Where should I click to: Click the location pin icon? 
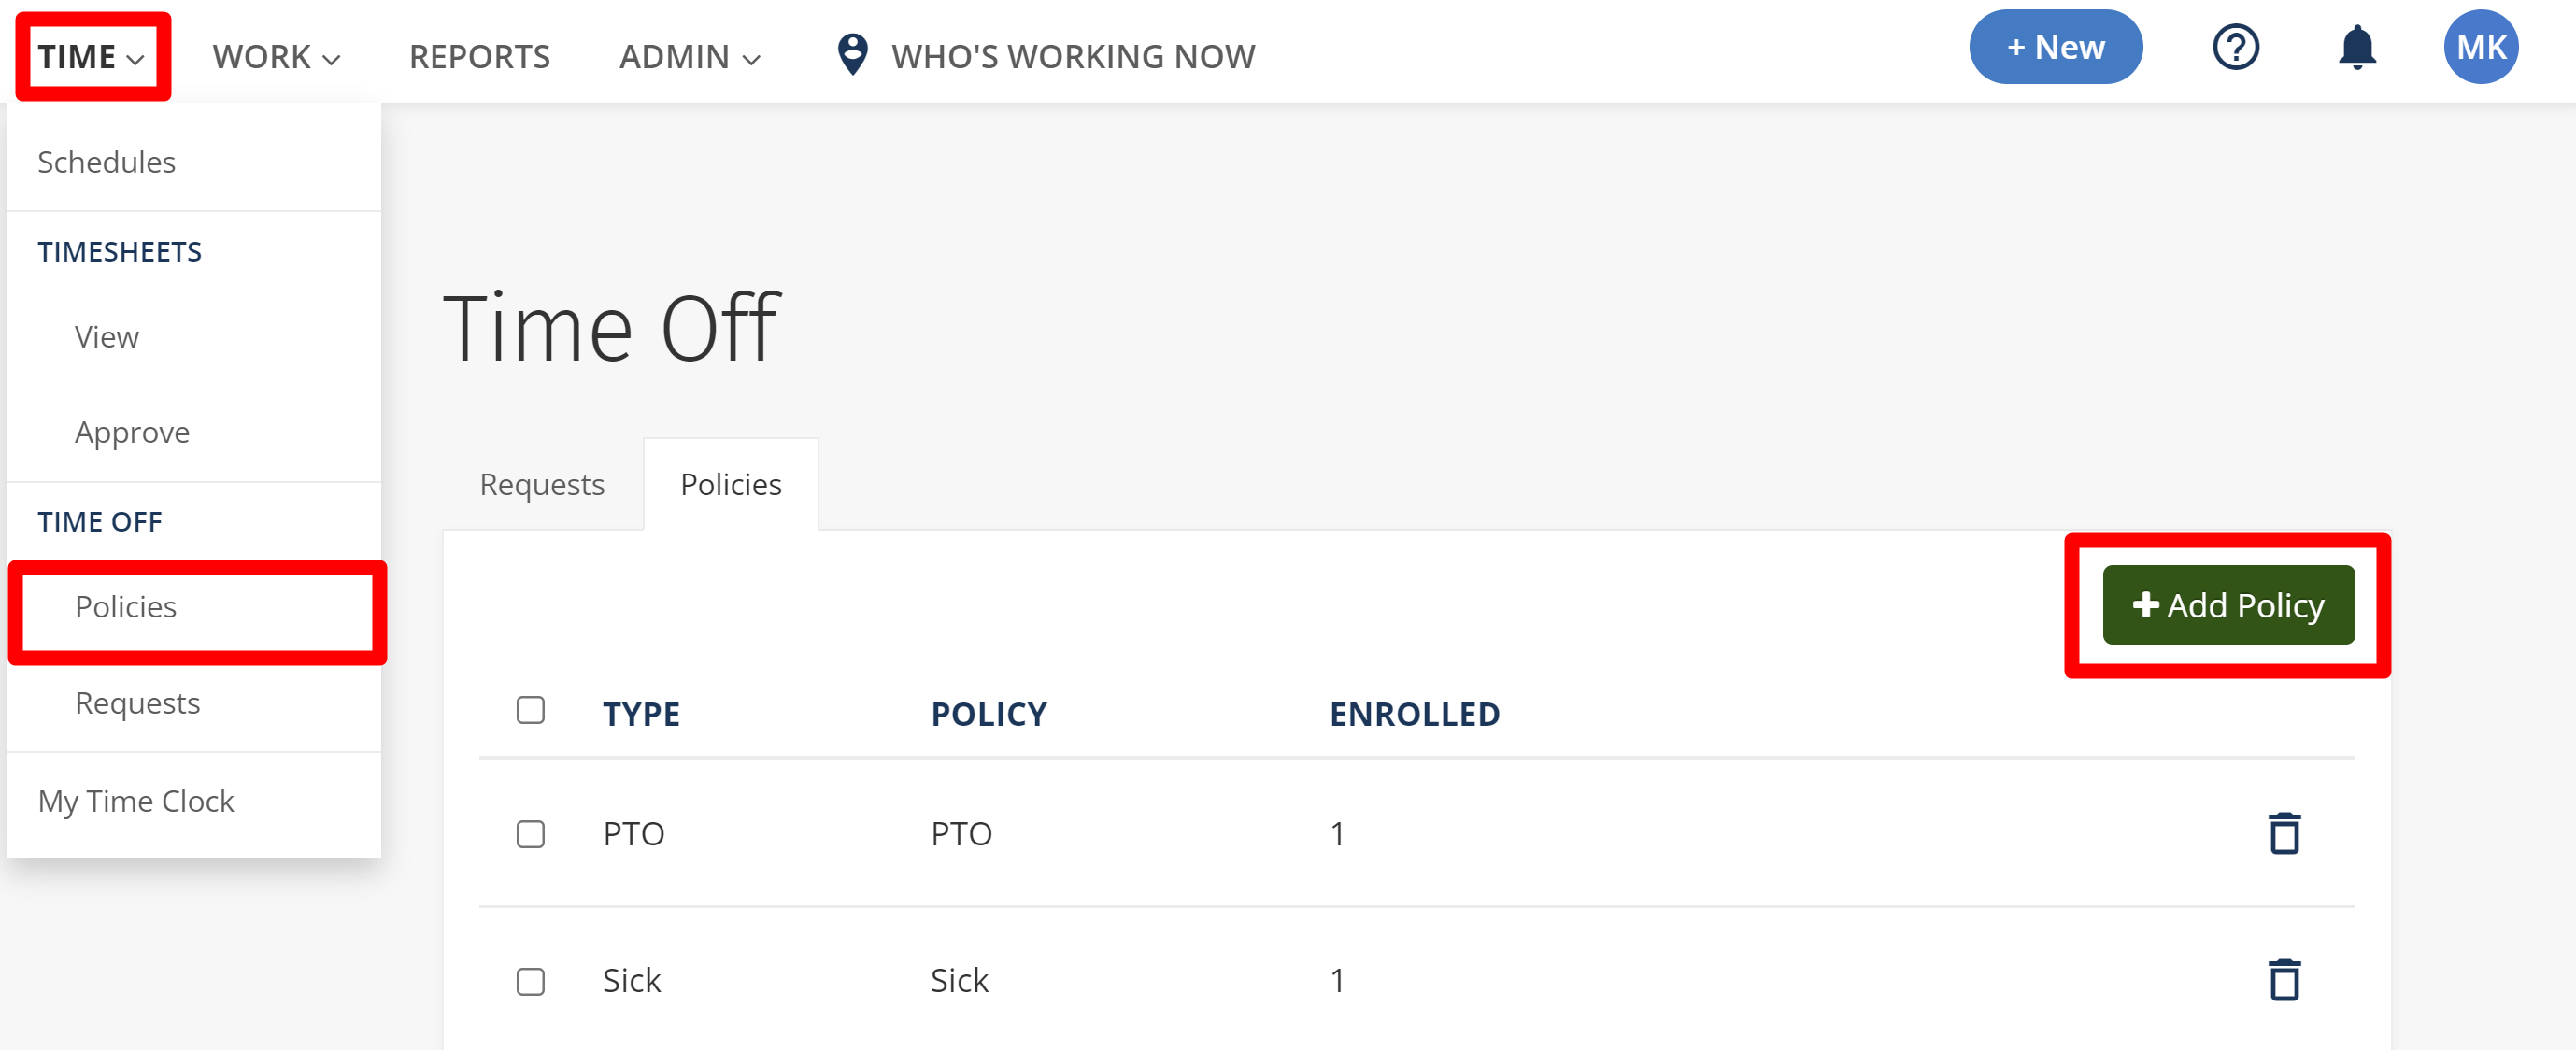pos(852,54)
